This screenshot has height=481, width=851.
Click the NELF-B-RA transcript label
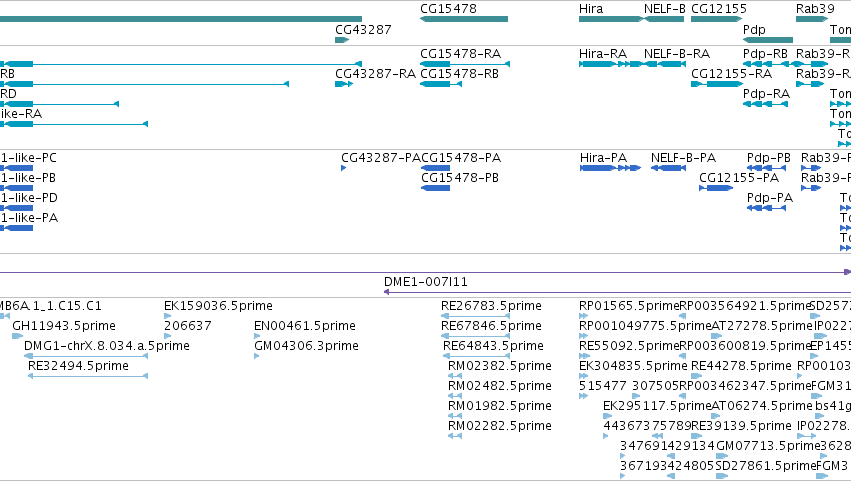point(677,54)
